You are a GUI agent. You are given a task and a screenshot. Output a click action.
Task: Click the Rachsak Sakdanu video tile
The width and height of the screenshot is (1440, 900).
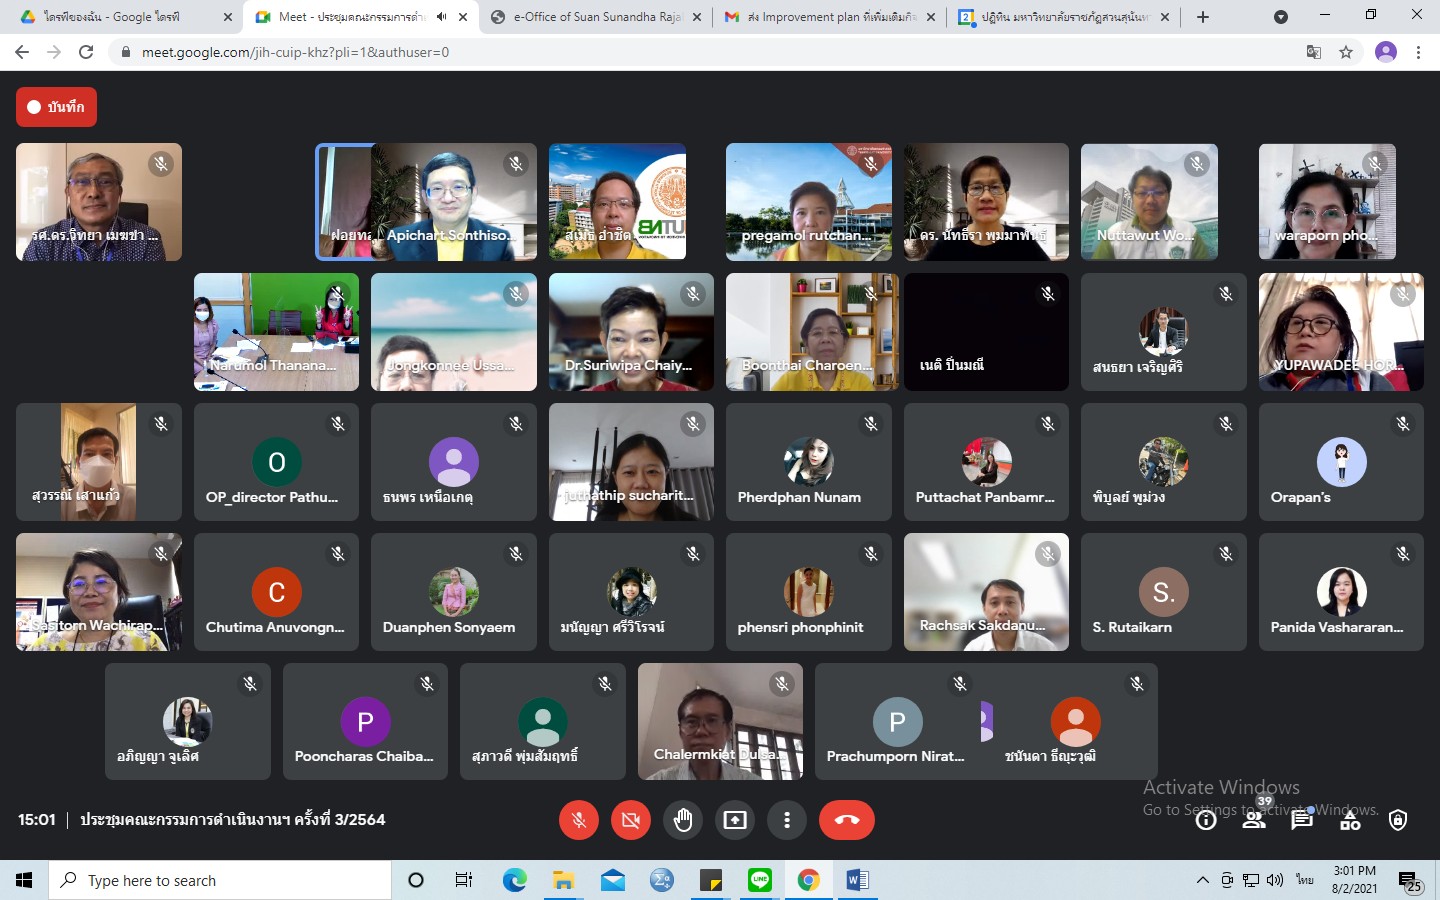(x=986, y=592)
